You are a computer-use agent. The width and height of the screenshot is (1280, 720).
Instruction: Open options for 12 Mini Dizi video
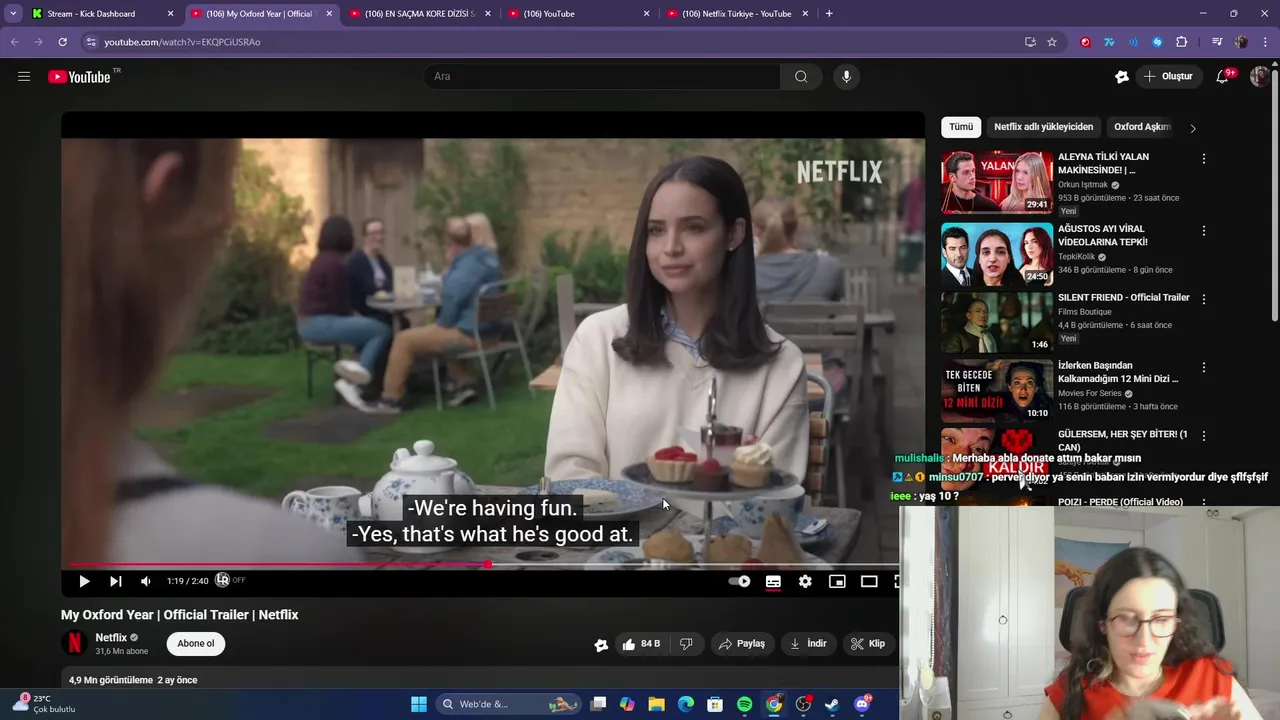coord(1204,368)
